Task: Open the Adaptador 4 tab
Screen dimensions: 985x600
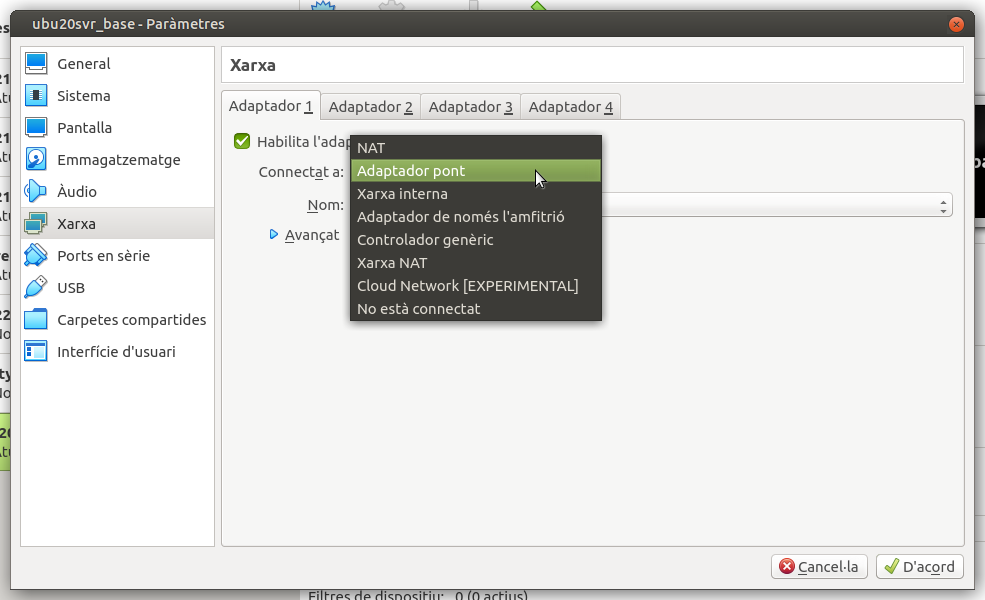Action: click(570, 107)
